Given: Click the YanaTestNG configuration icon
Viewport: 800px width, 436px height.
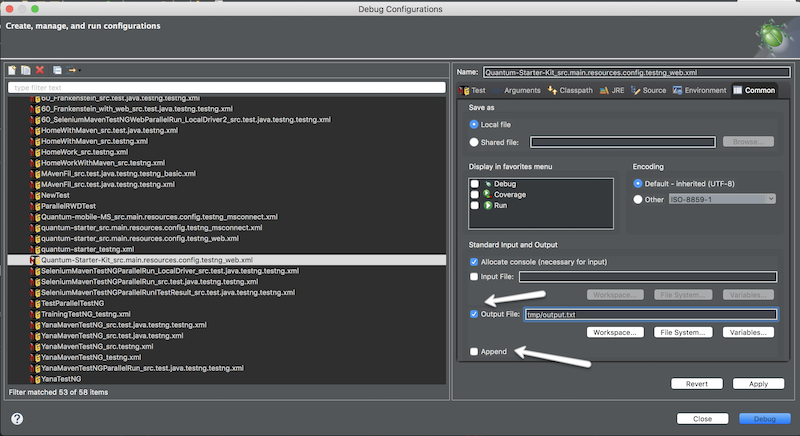Looking at the screenshot, I should coord(36,379).
